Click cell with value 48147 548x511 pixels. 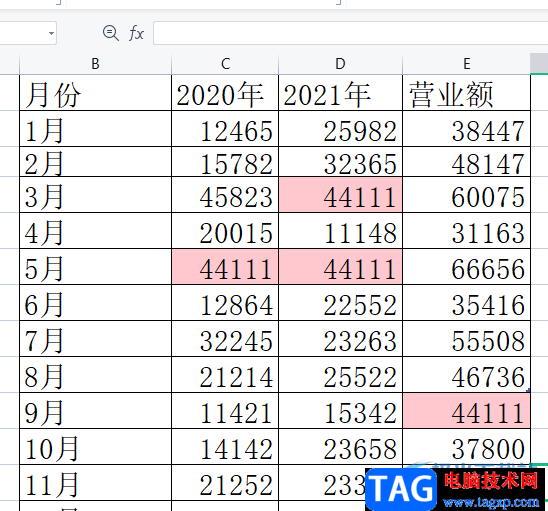pos(467,162)
